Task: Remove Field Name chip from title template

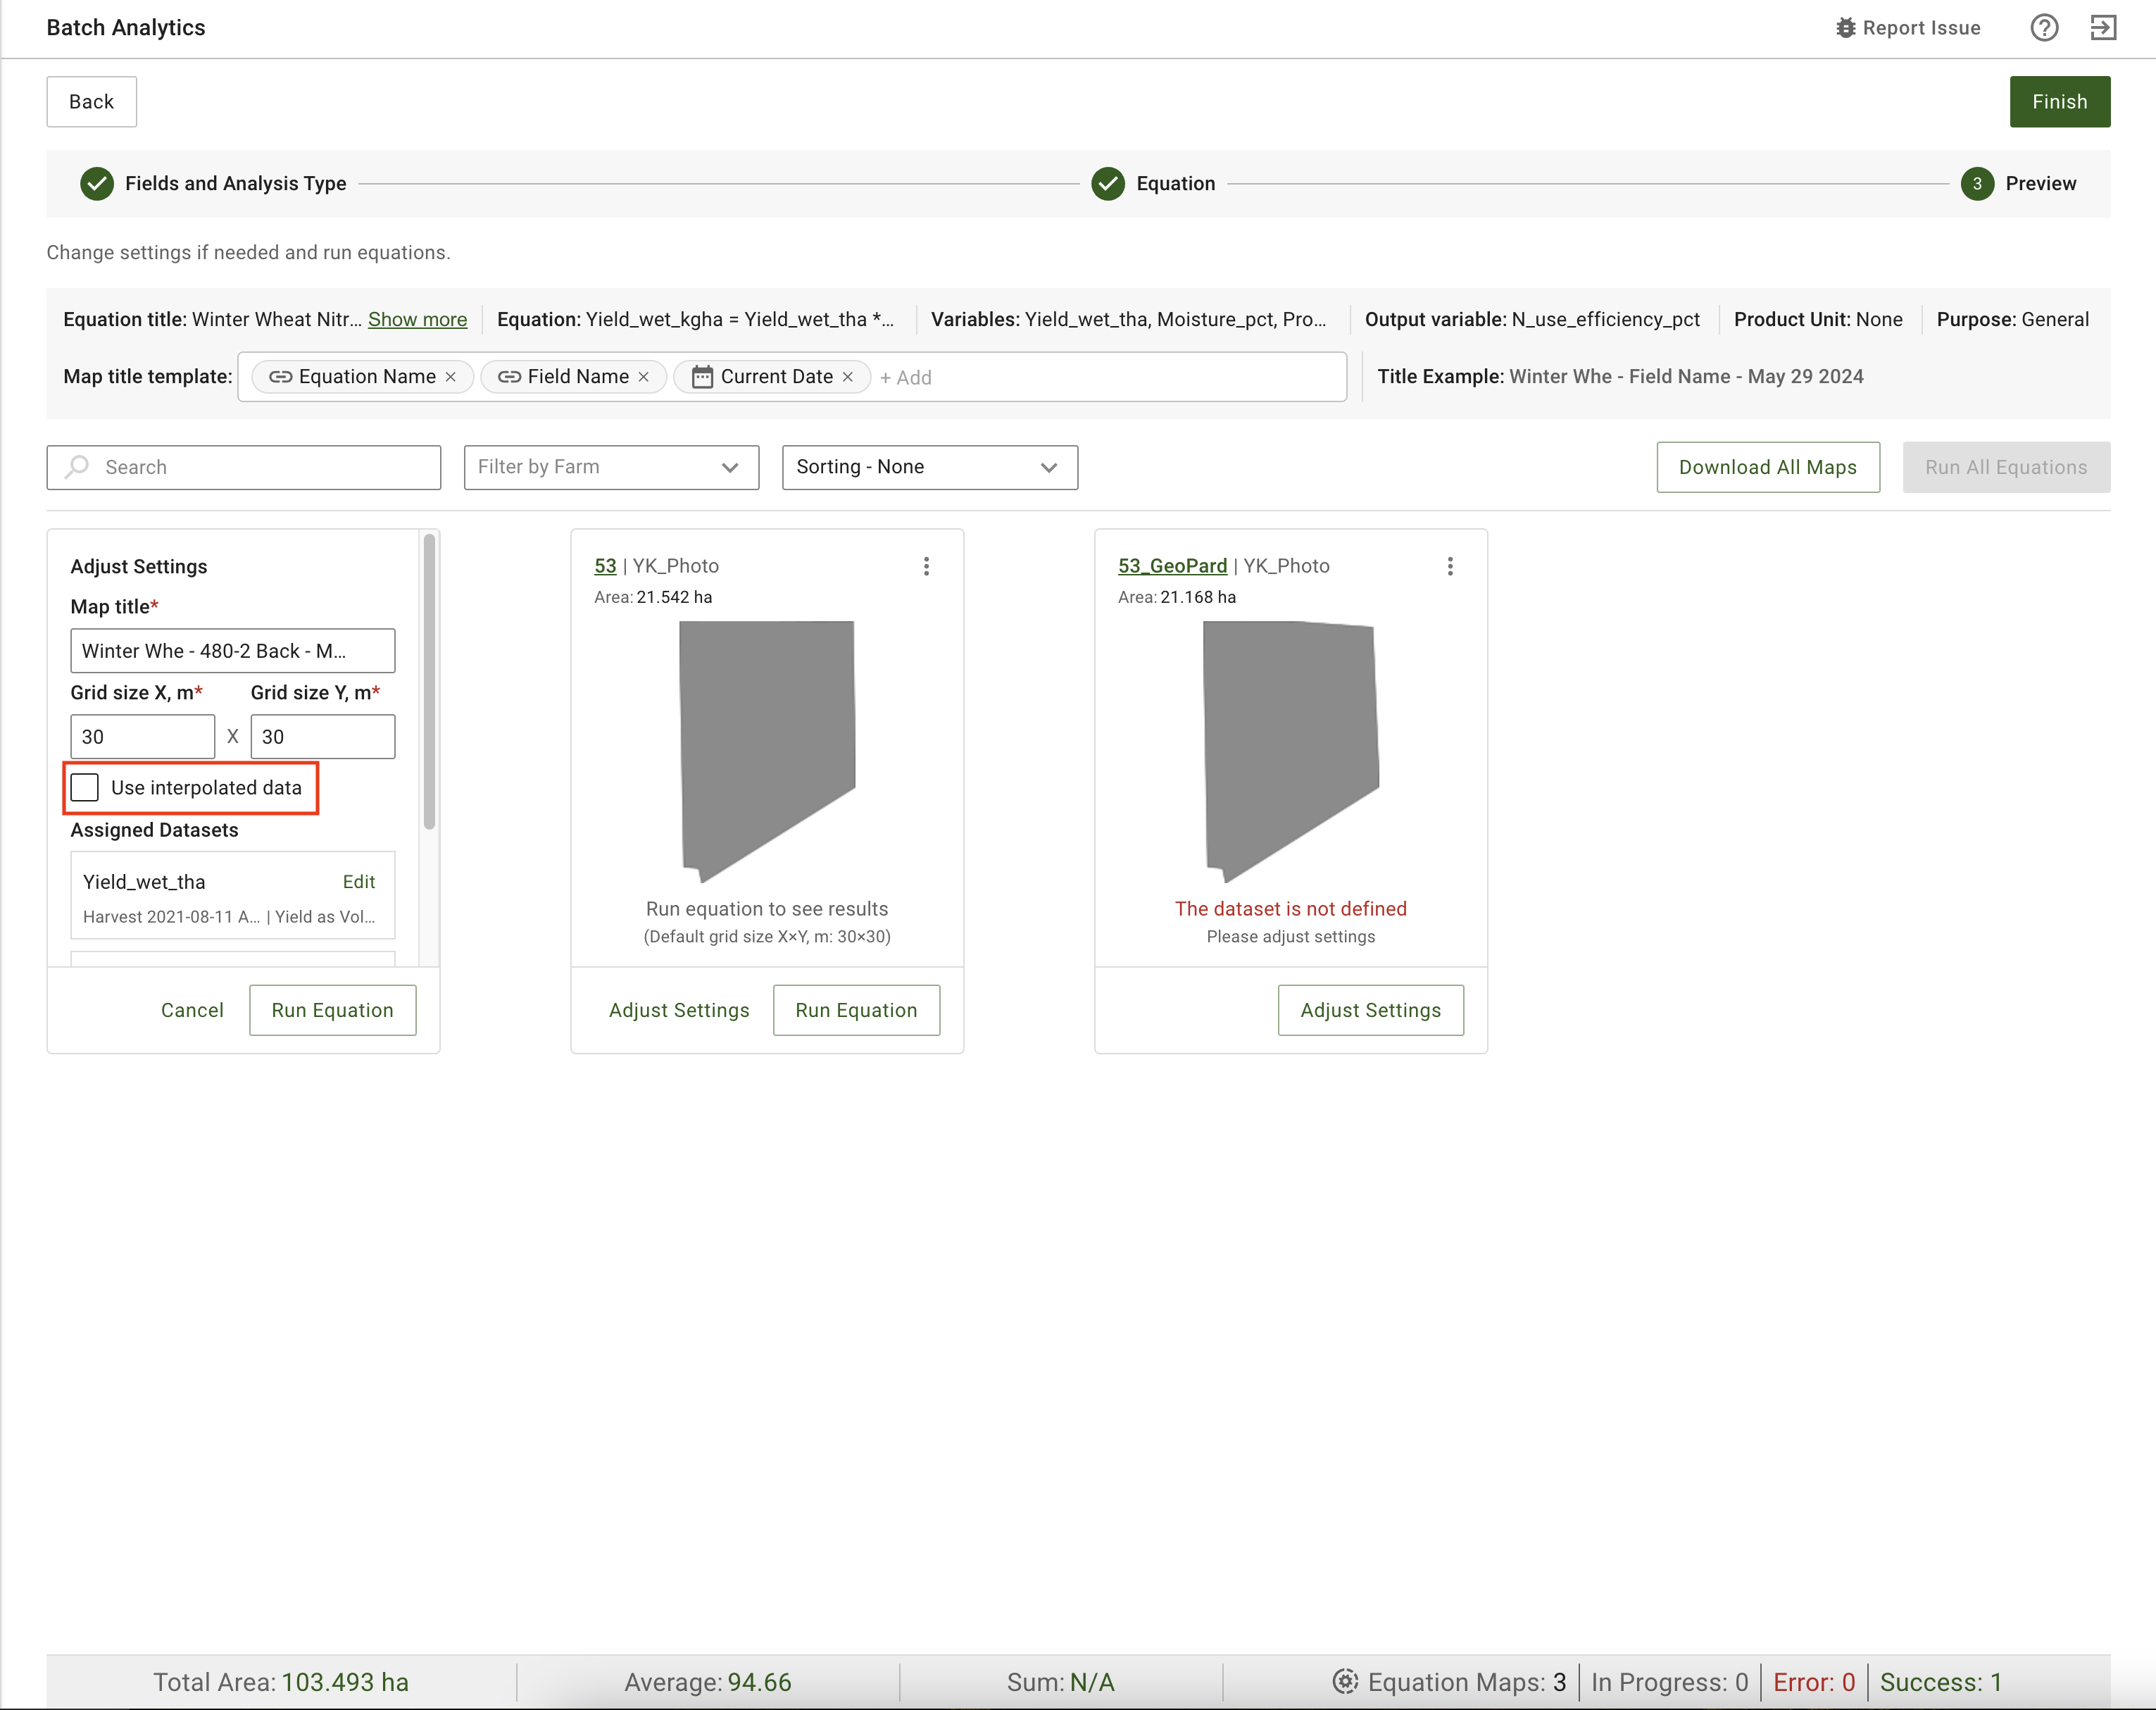Action: (644, 377)
